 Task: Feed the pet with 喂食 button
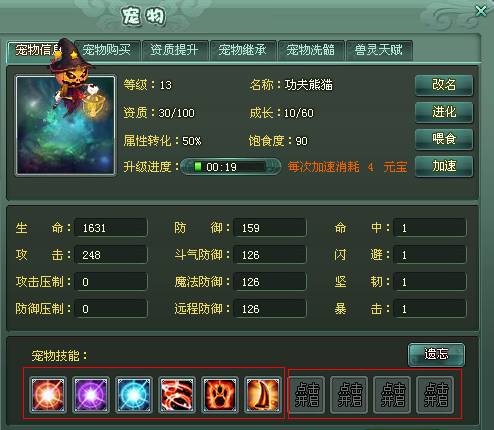444,139
